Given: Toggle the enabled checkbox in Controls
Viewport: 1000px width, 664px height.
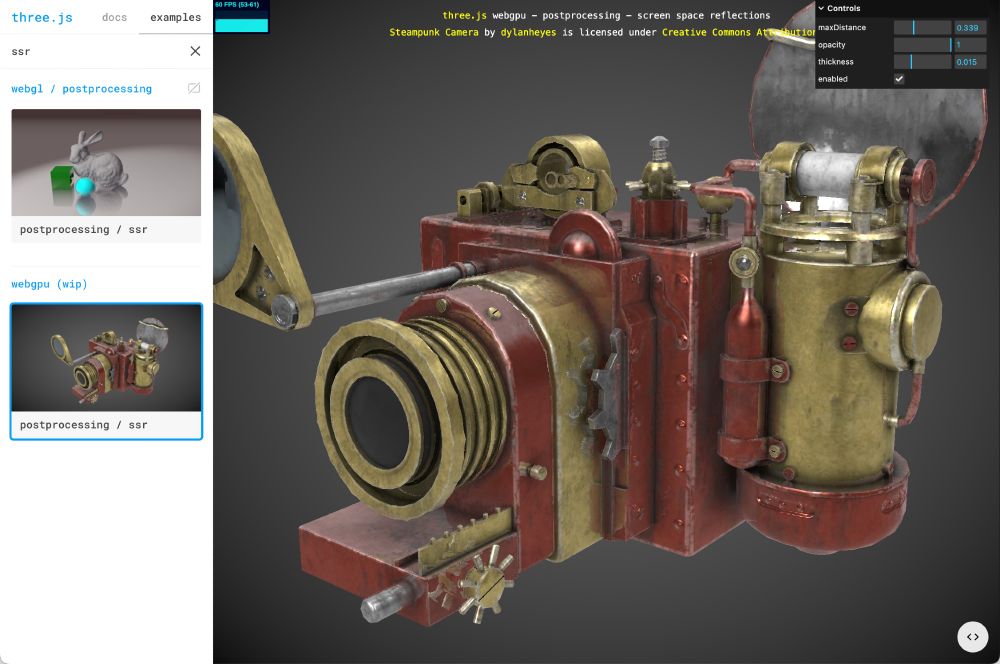Looking at the screenshot, I should 899,78.
